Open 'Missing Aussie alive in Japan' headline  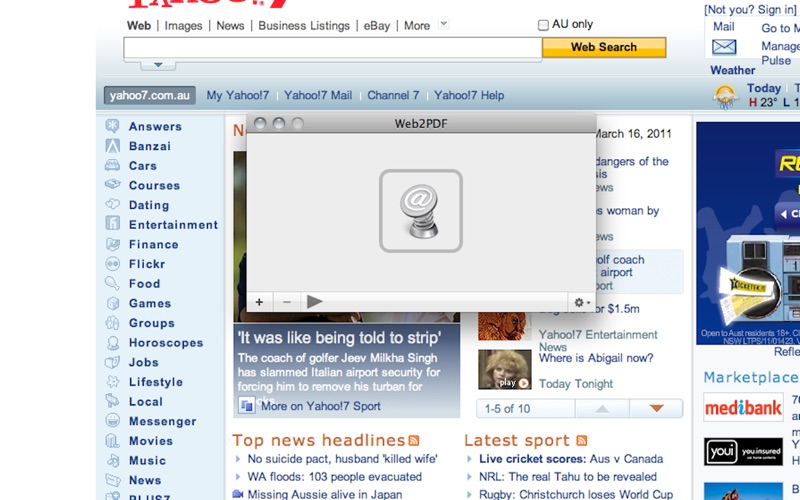coord(324,494)
